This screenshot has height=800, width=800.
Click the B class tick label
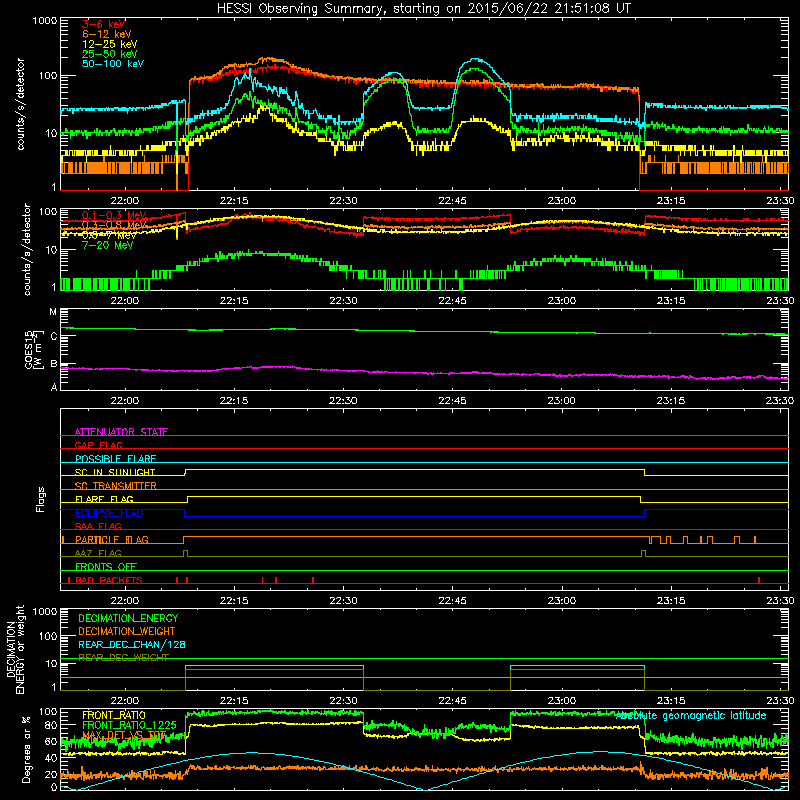(x=54, y=364)
